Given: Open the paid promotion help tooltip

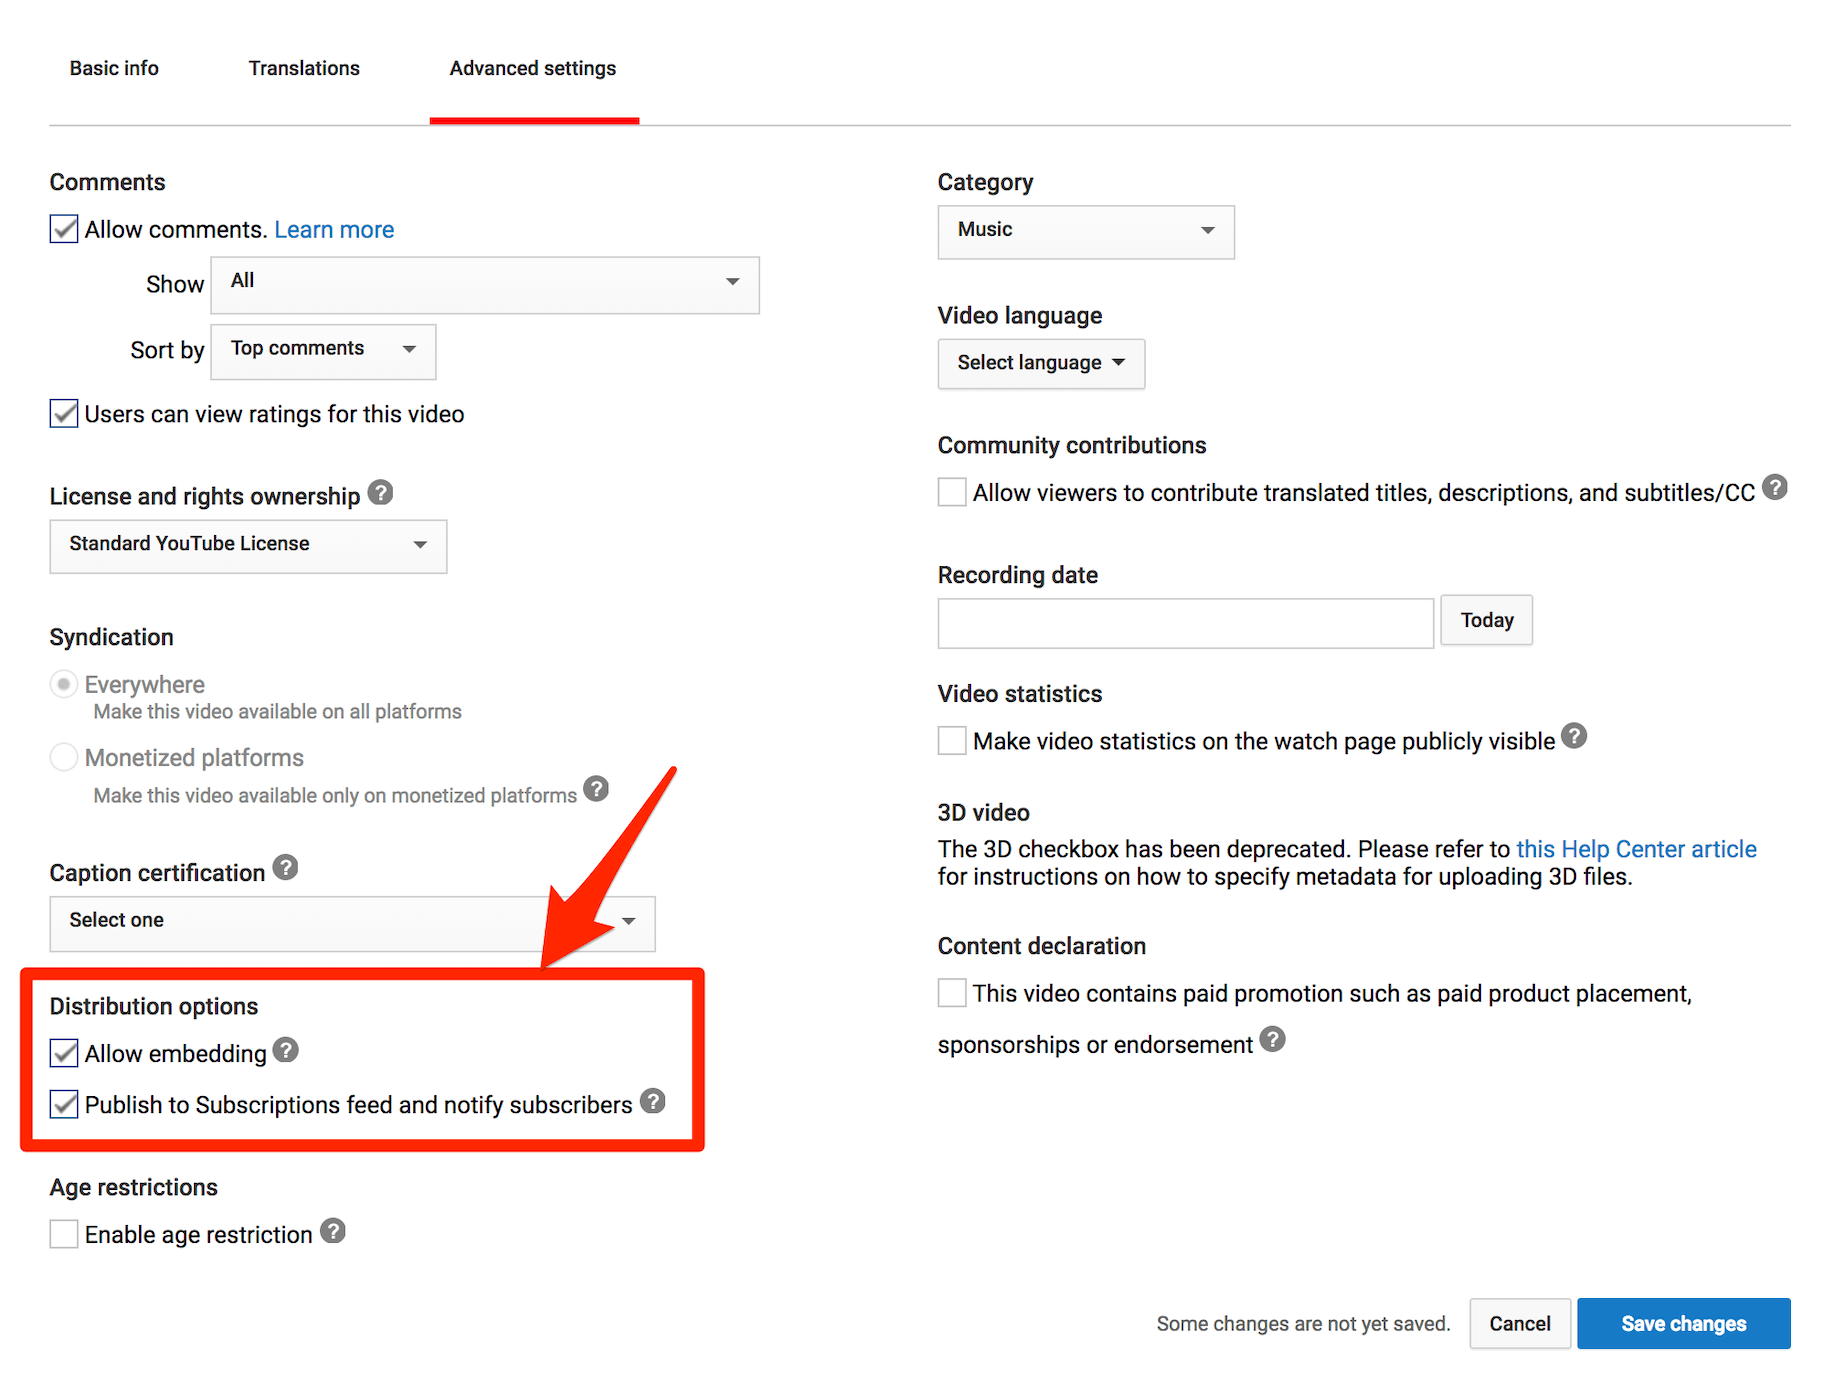Looking at the screenshot, I should (1273, 1041).
